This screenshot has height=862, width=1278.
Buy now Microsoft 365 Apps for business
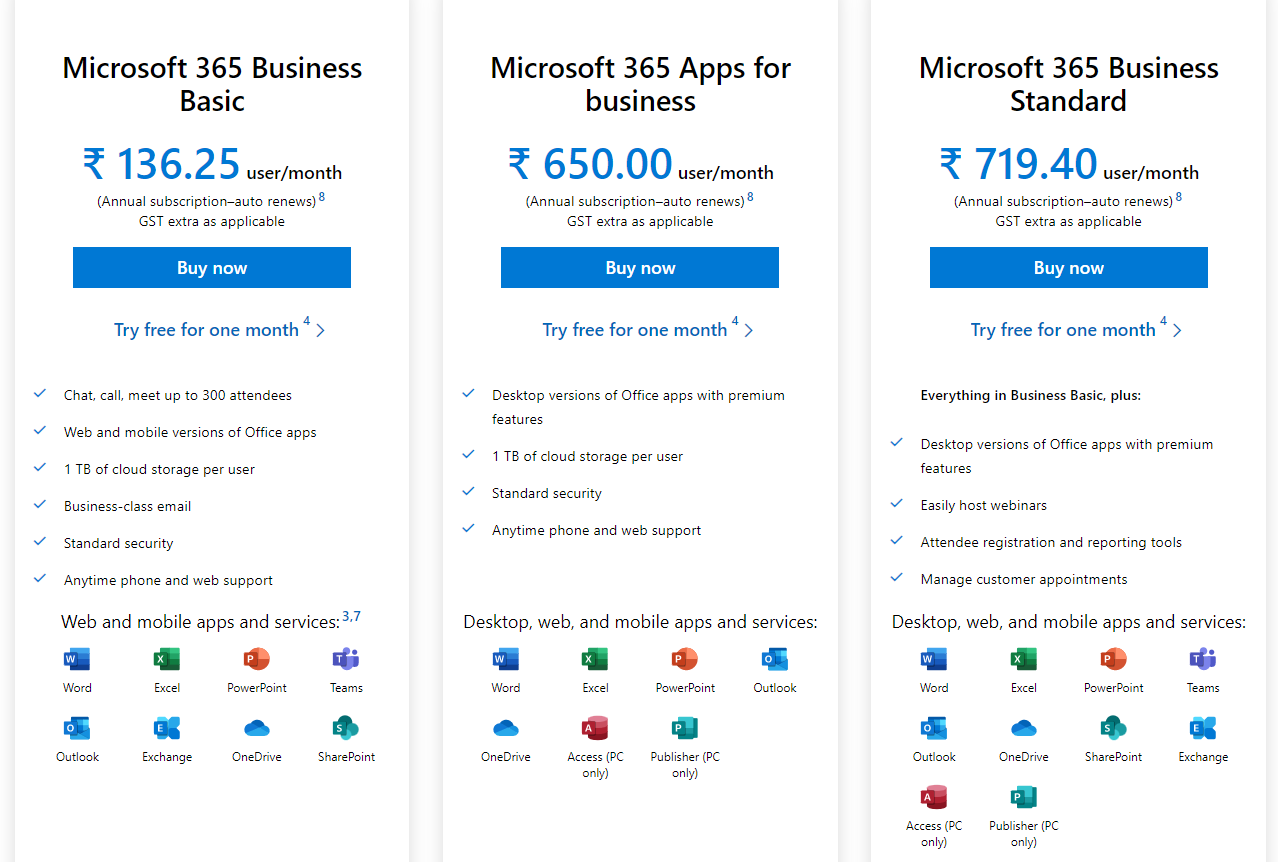(640, 268)
